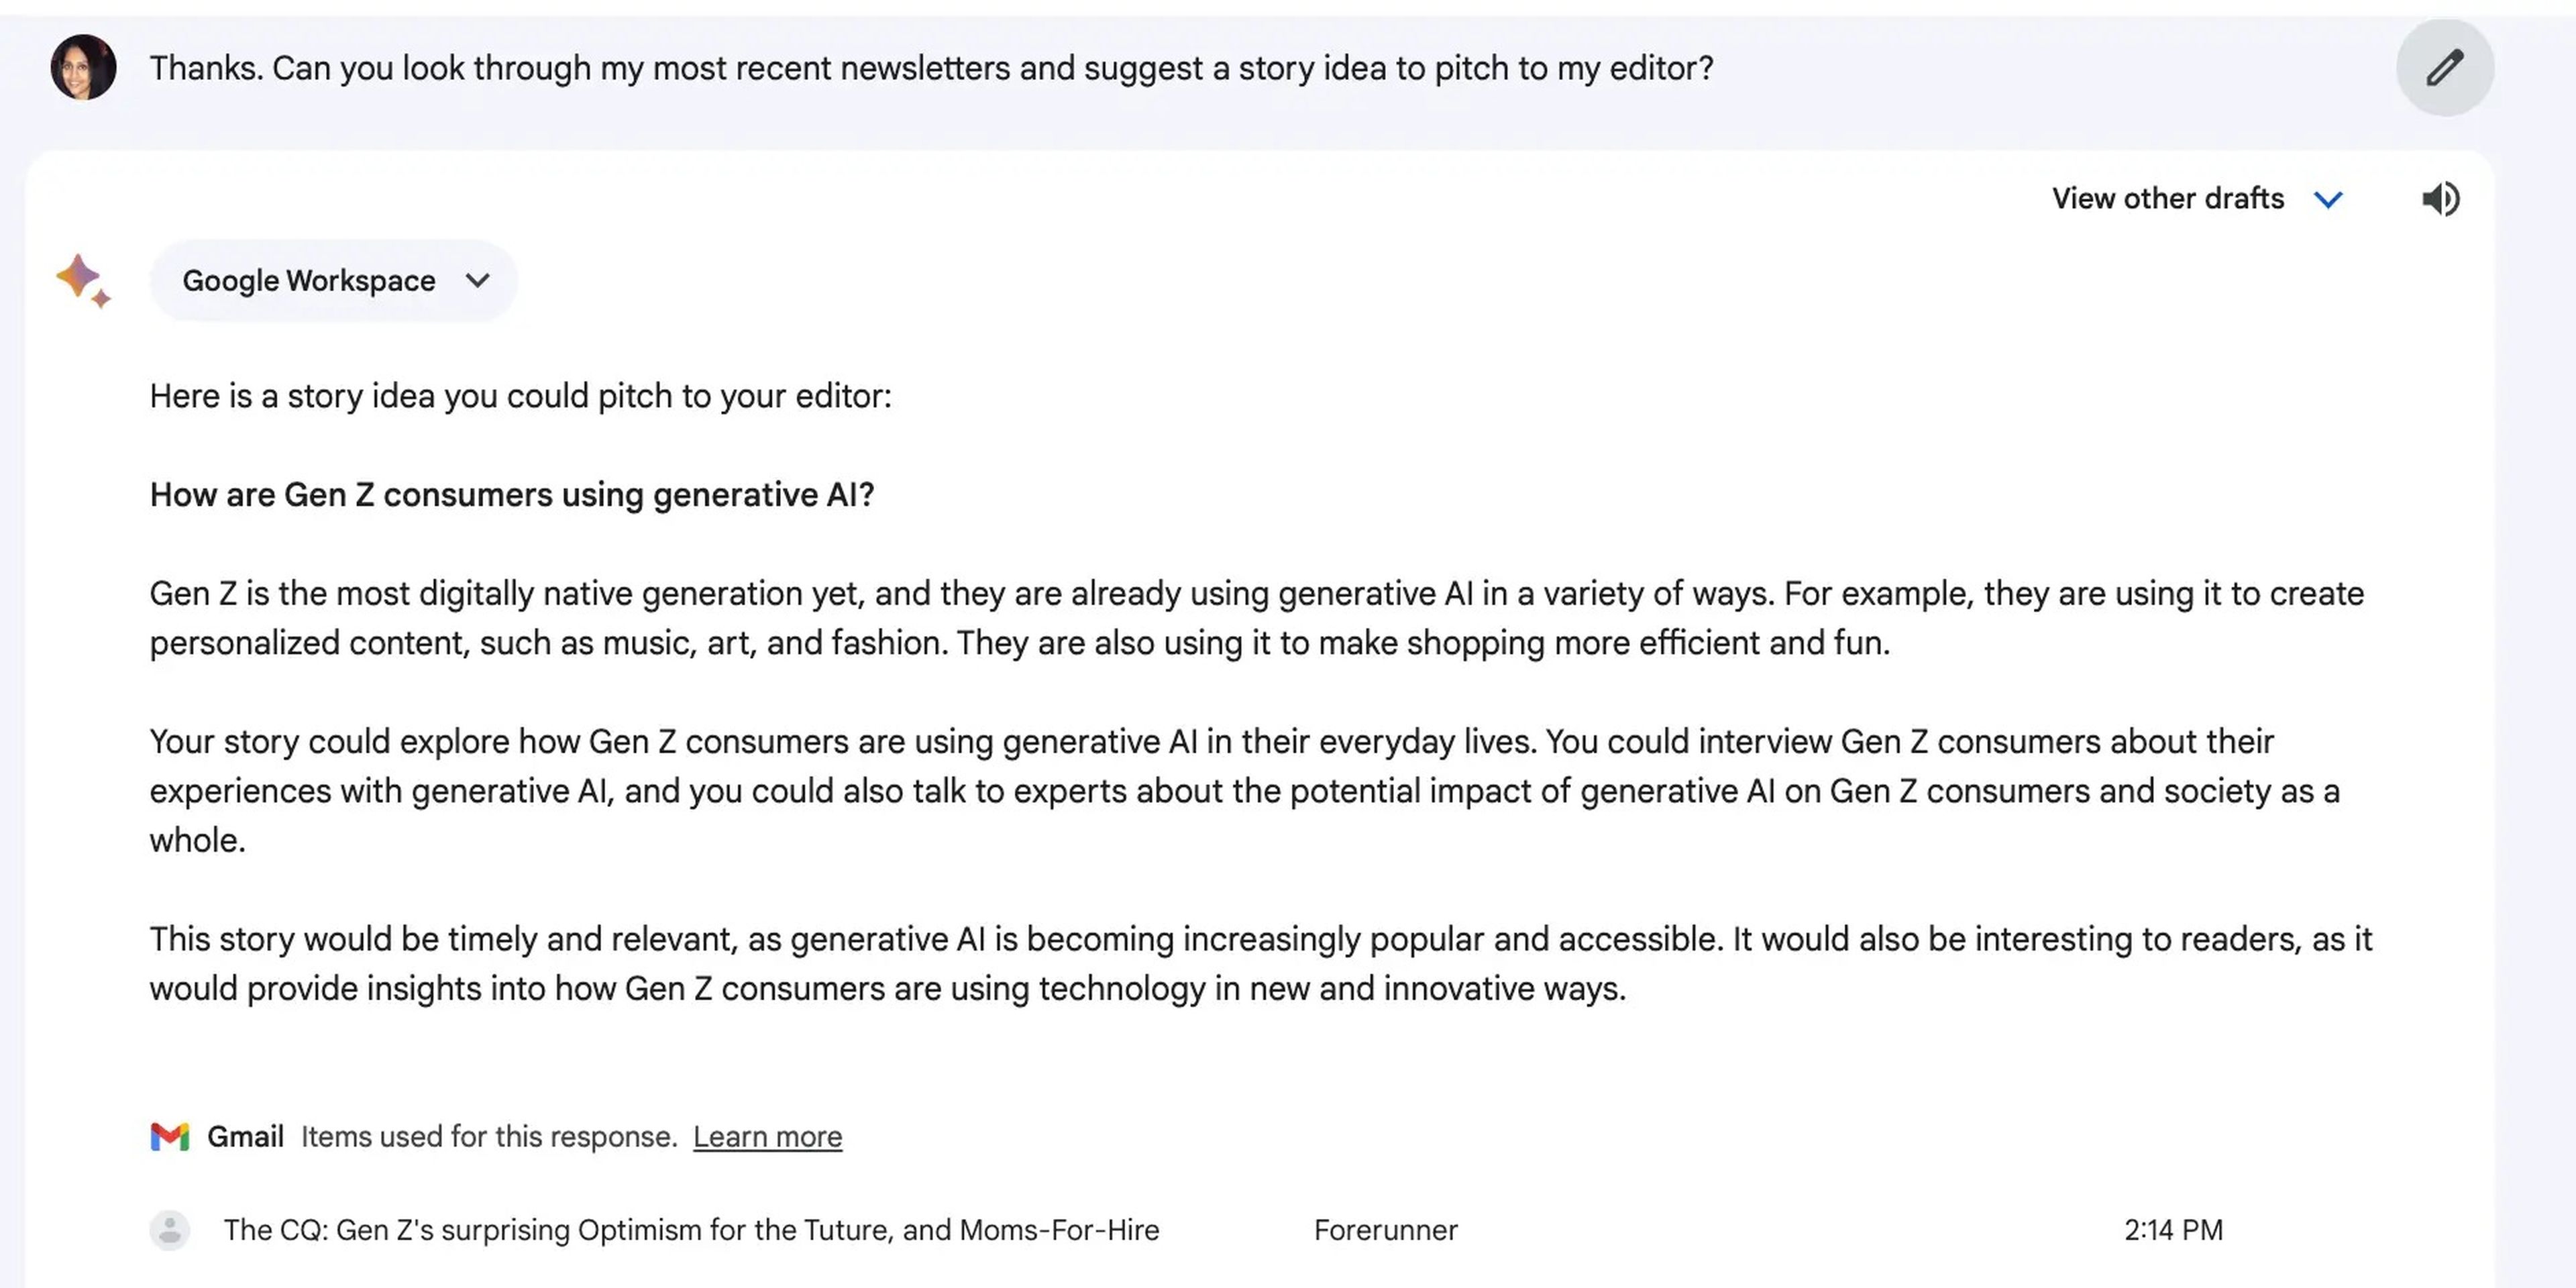Click the "View other drafts" label
Image resolution: width=2576 pixels, height=1288 pixels.
point(2167,199)
